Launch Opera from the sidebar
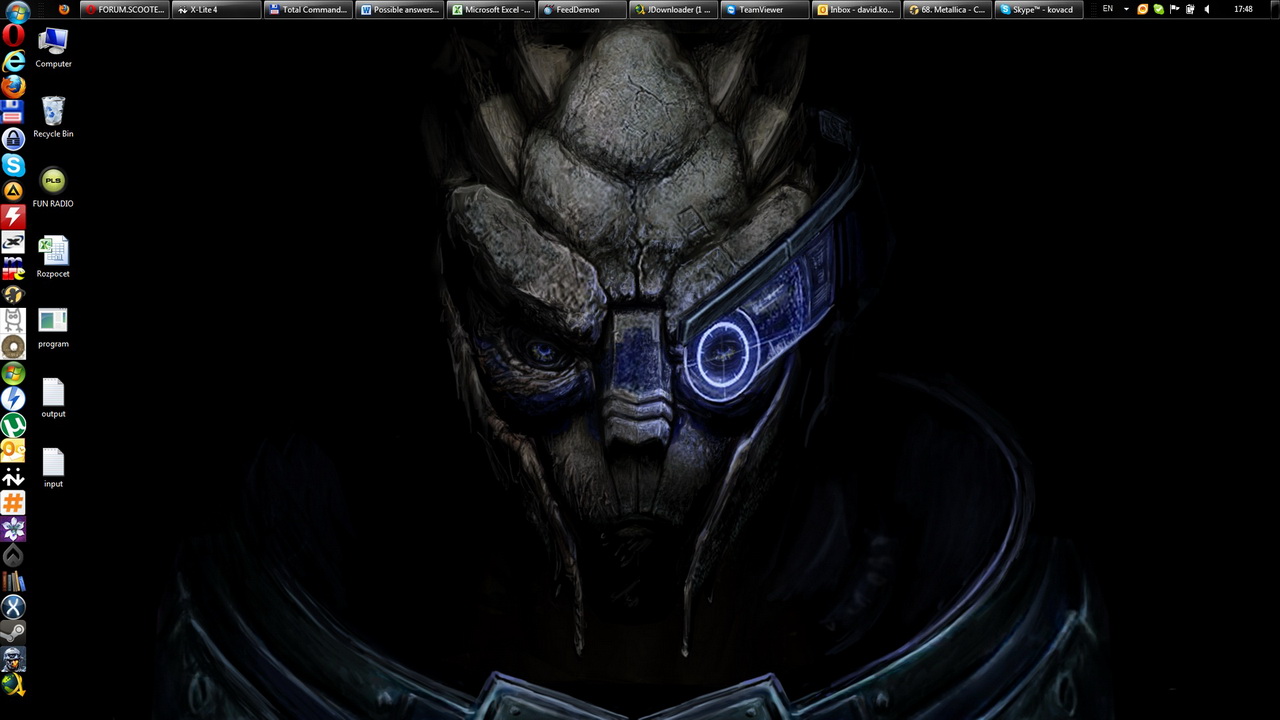 pyautogui.click(x=13, y=36)
